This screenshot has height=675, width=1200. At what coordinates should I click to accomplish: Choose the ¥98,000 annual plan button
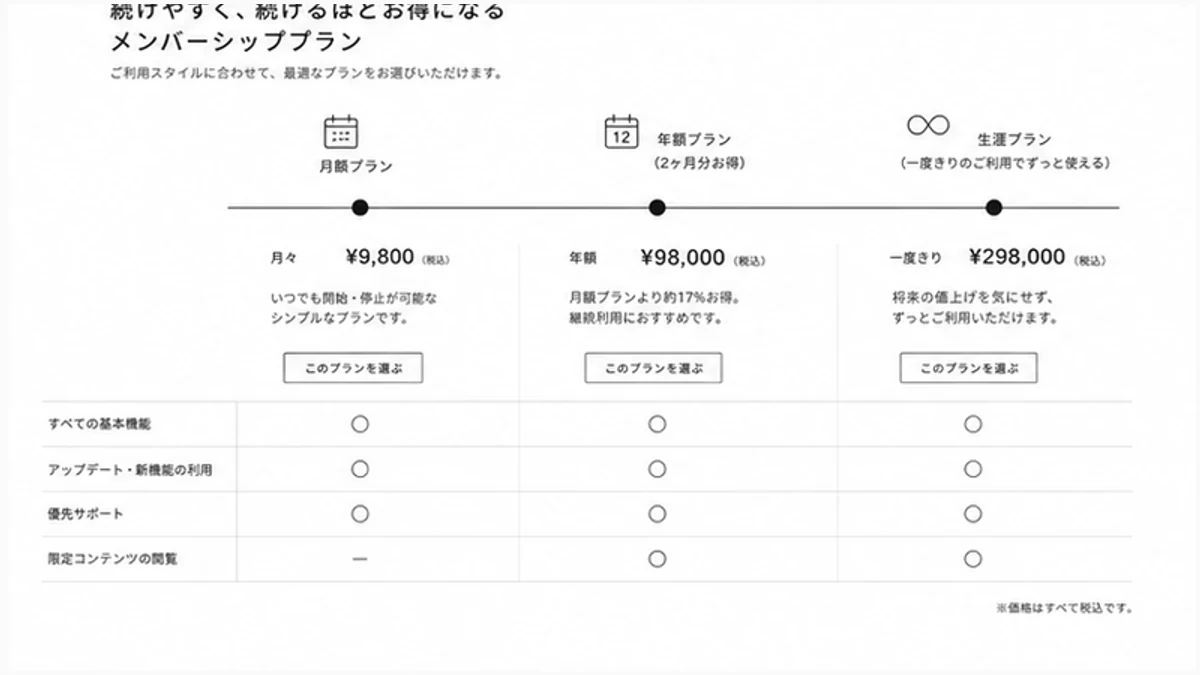[x=653, y=368]
